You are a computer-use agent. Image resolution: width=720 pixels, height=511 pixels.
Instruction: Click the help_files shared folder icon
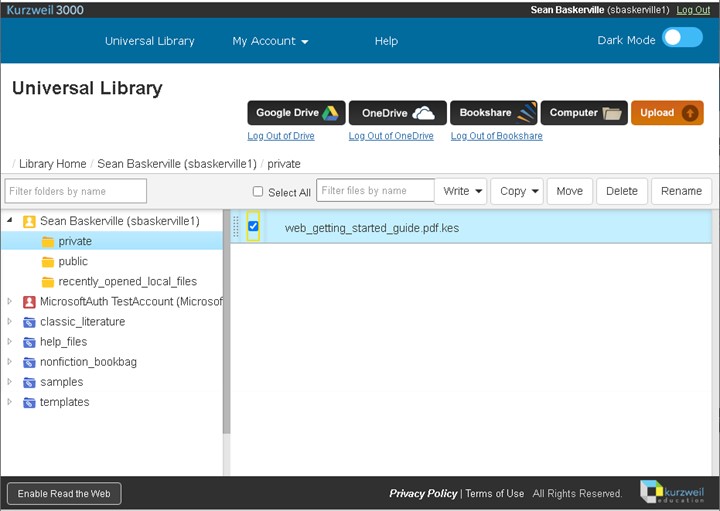29,343
